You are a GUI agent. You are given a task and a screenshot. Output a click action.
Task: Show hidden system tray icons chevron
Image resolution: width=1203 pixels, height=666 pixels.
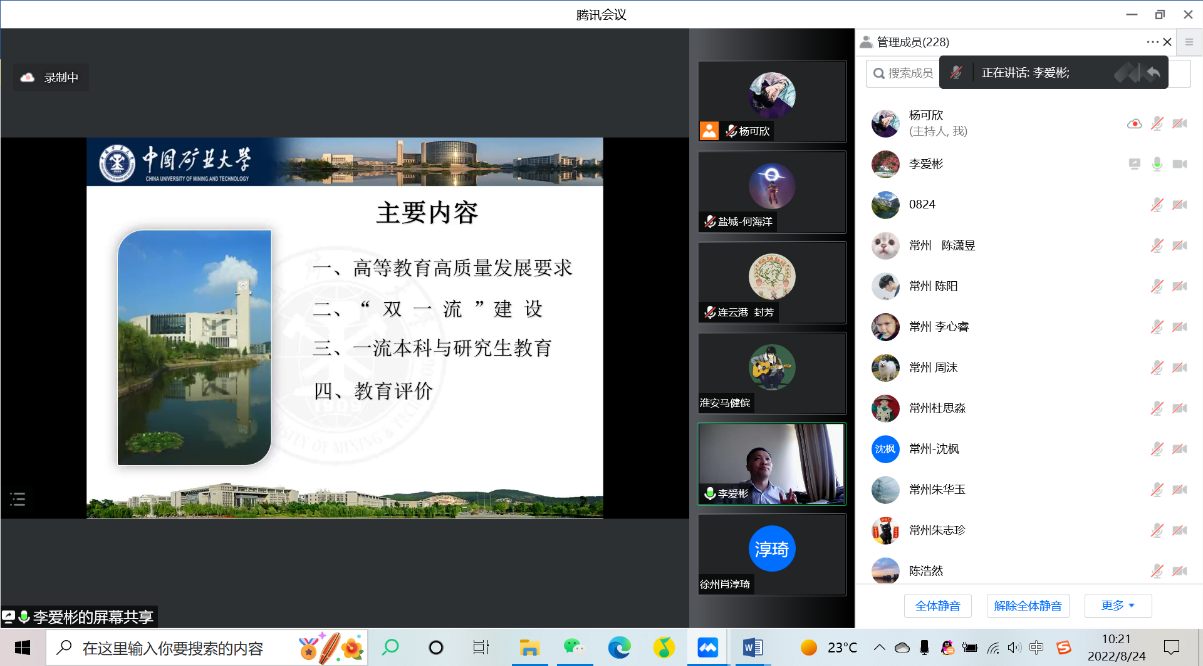click(876, 647)
